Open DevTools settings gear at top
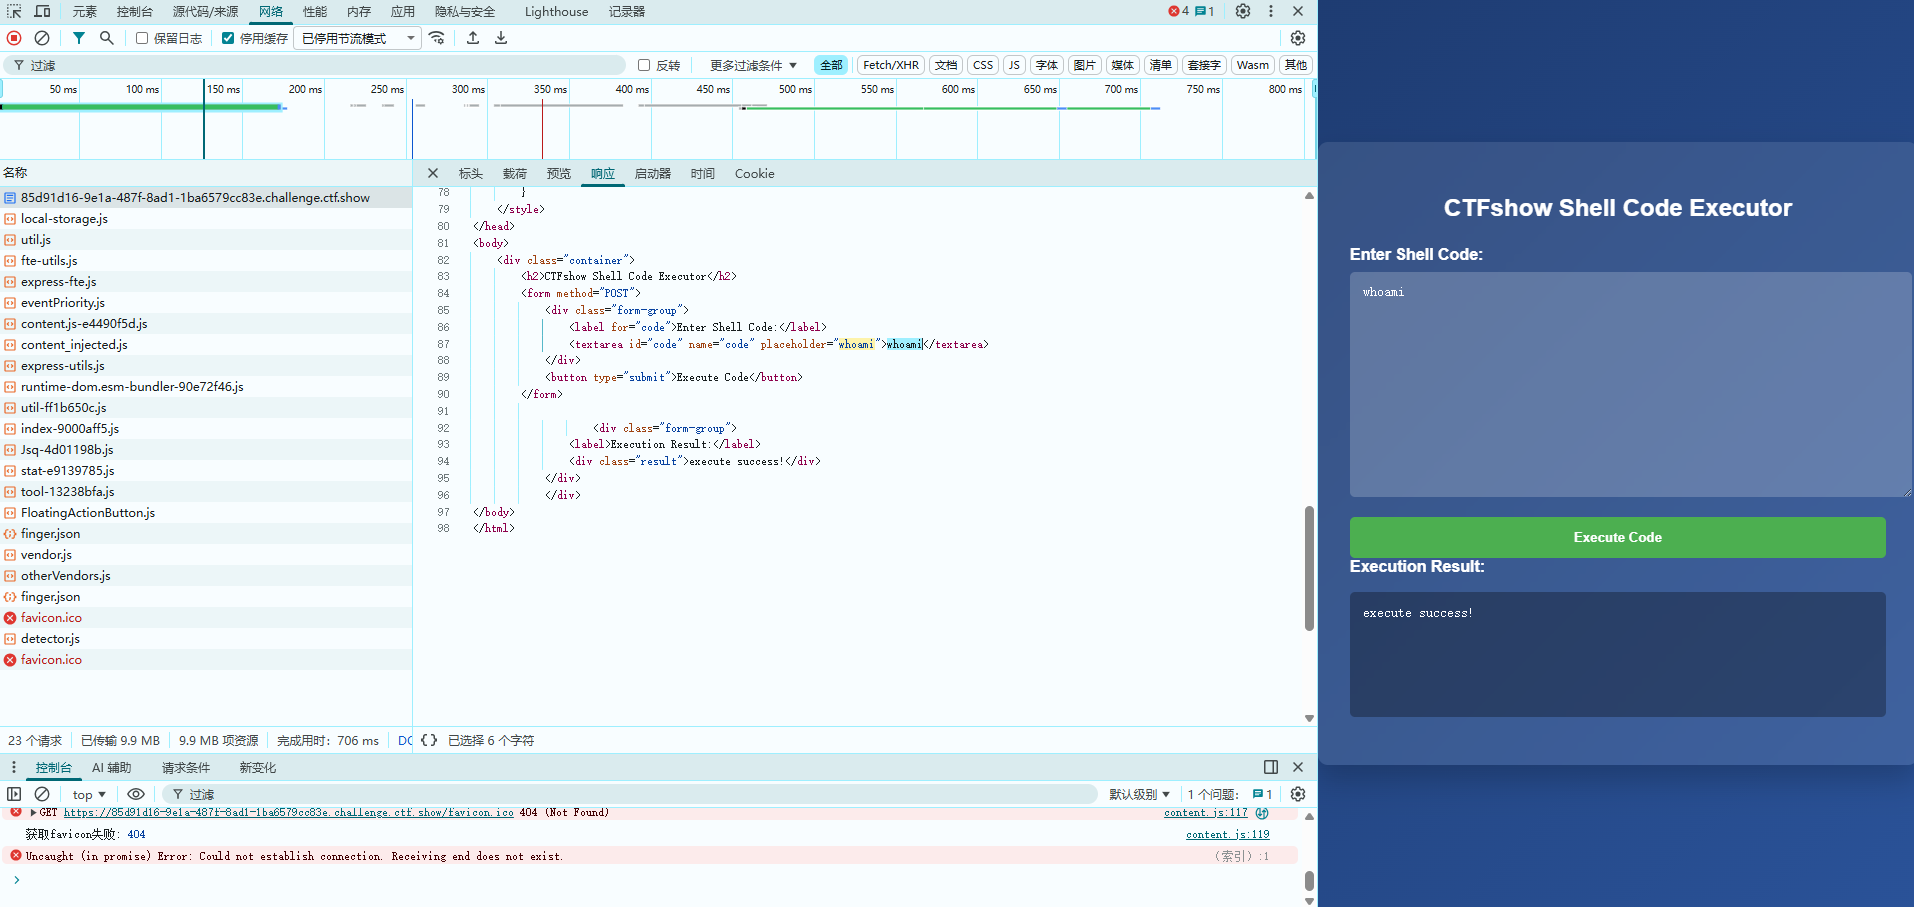Screen dimensions: 1914x907 tap(1243, 11)
